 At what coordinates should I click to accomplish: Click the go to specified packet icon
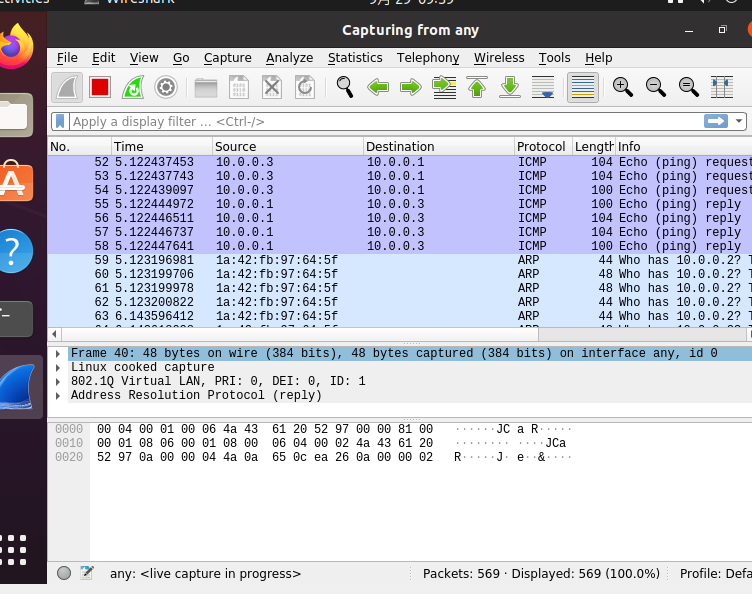click(444, 87)
